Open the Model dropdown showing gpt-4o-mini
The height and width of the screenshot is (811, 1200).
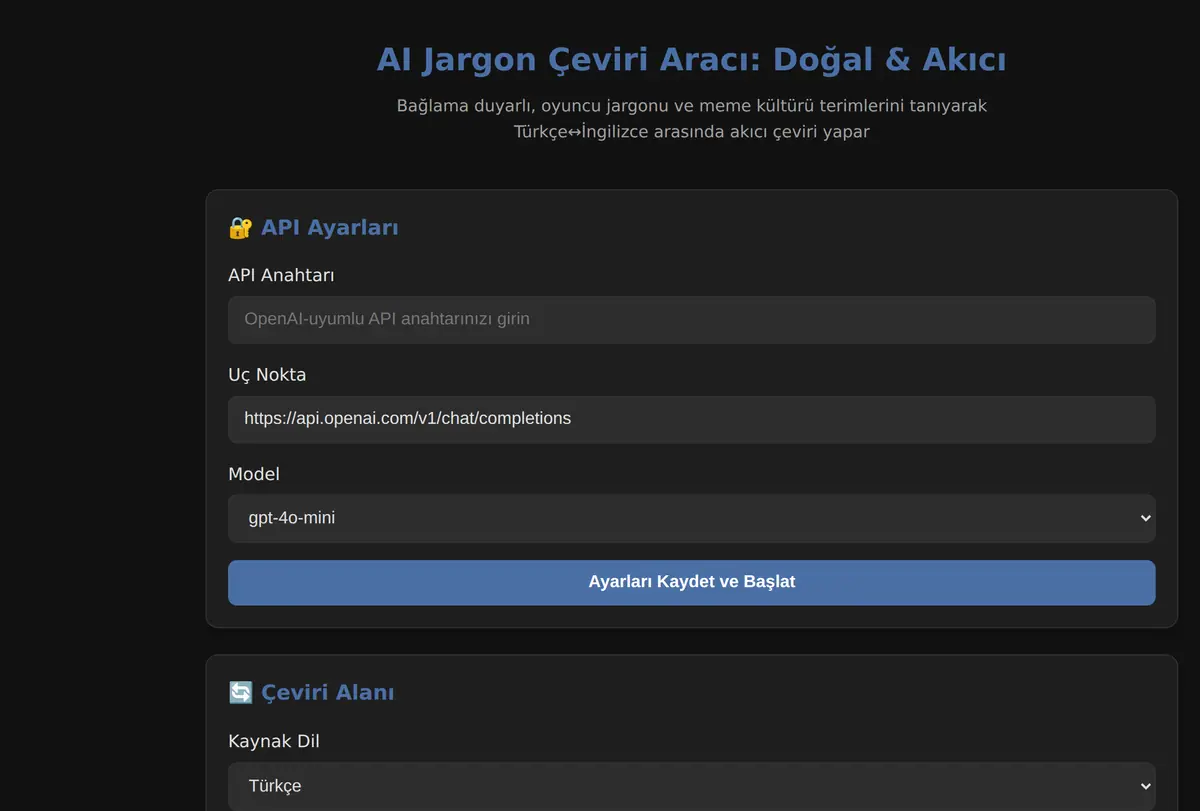click(691, 518)
